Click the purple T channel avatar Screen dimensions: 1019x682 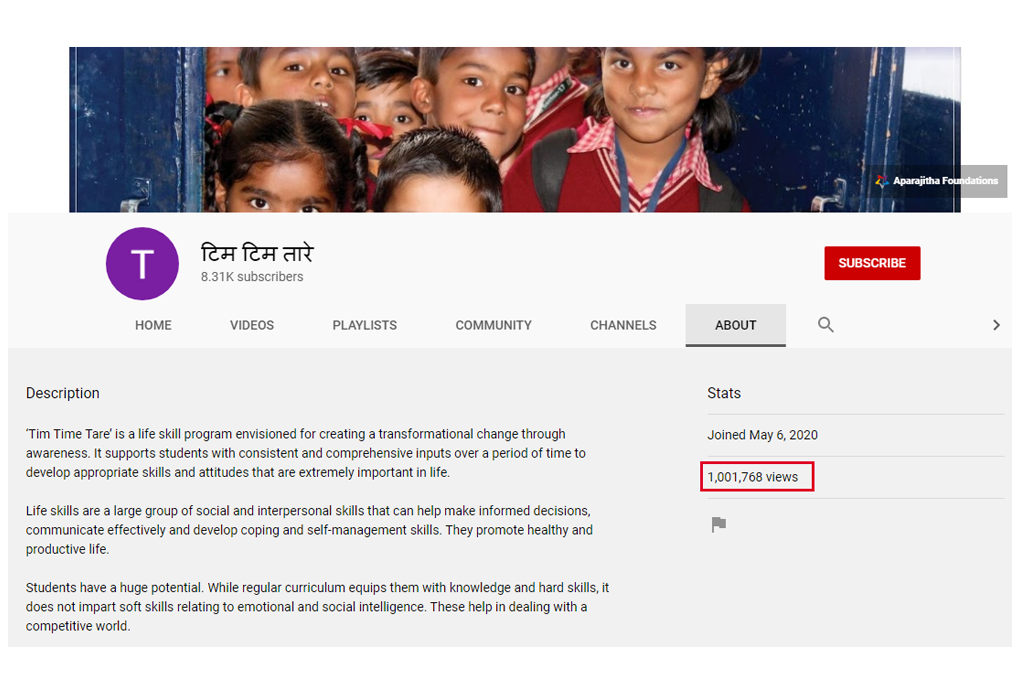[142, 263]
